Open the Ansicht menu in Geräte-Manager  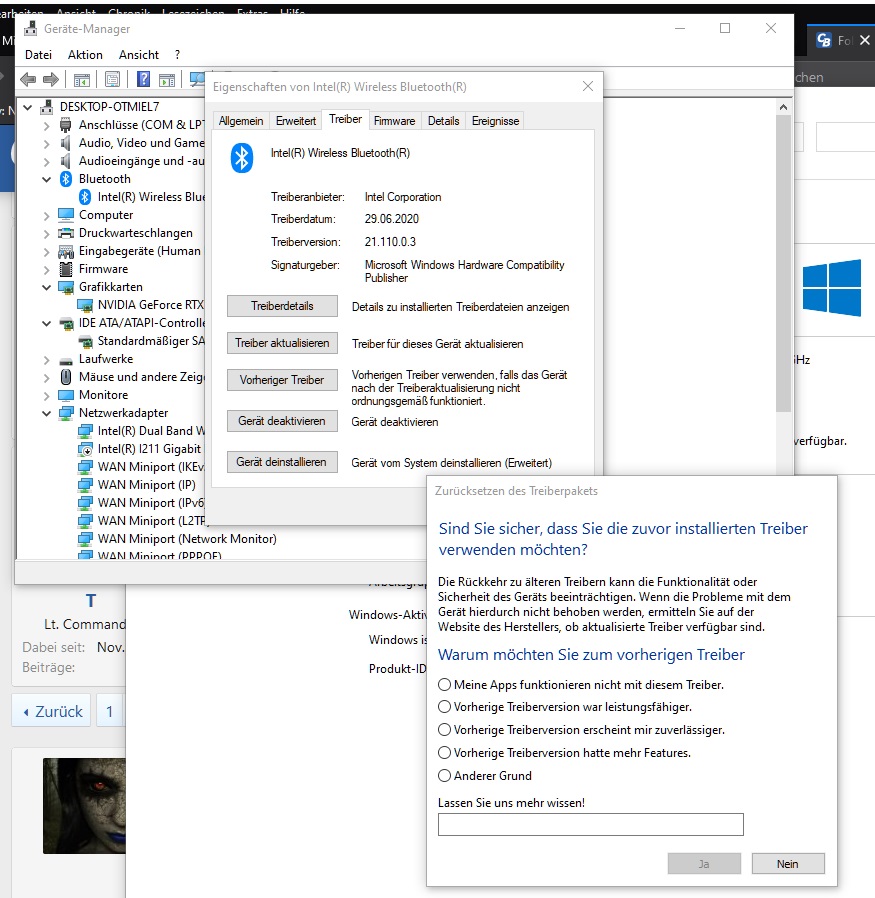pos(139,55)
